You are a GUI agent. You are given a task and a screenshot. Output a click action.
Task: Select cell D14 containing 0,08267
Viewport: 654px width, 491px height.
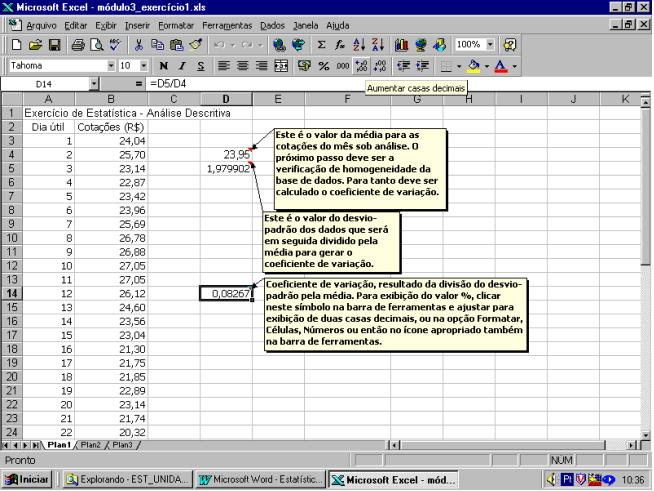(225, 293)
